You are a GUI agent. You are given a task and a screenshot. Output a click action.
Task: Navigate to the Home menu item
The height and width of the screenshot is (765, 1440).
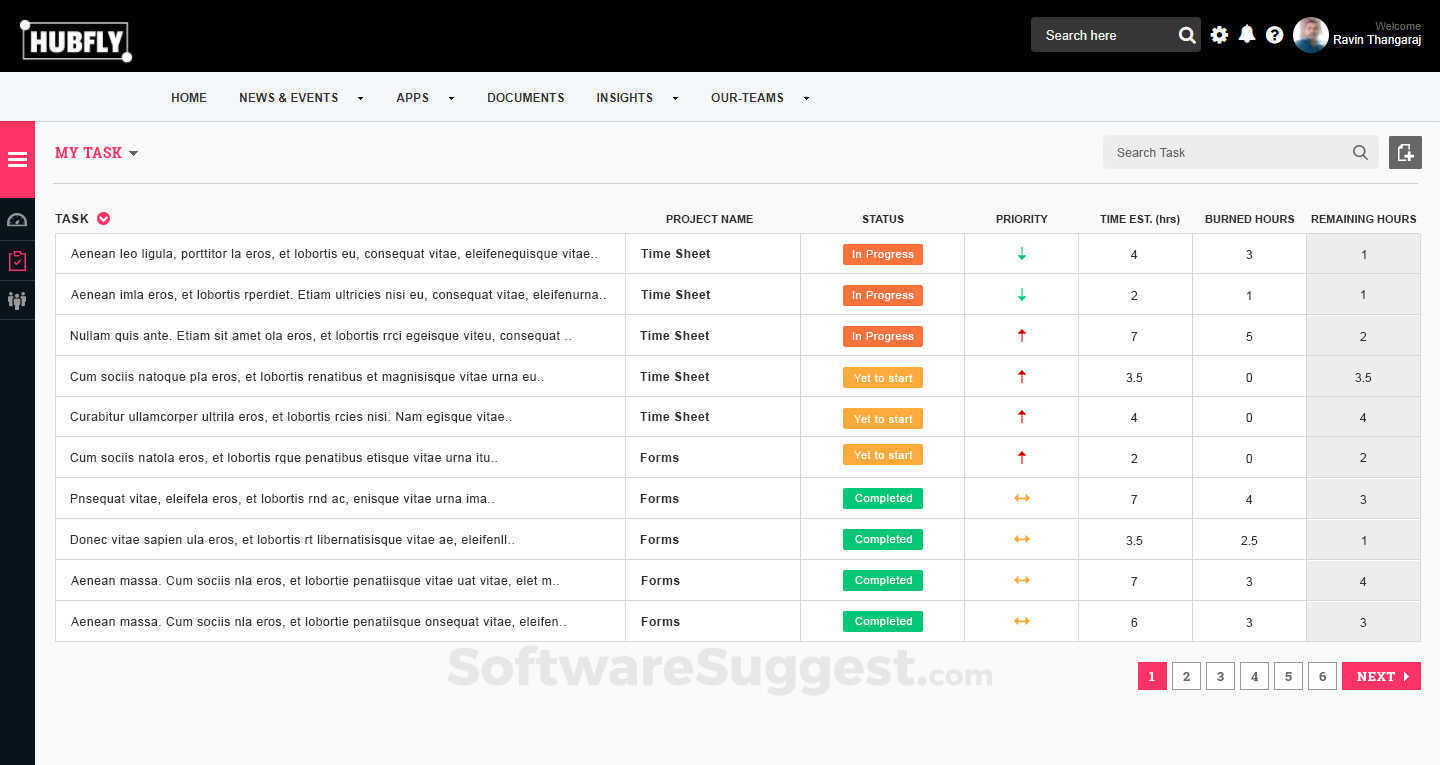pos(189,98)
